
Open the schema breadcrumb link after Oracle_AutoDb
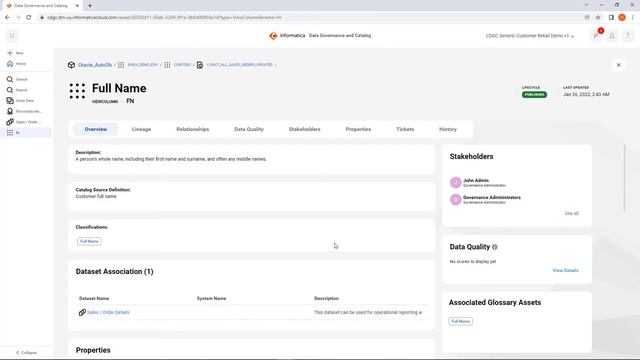[x=142, y=65]
